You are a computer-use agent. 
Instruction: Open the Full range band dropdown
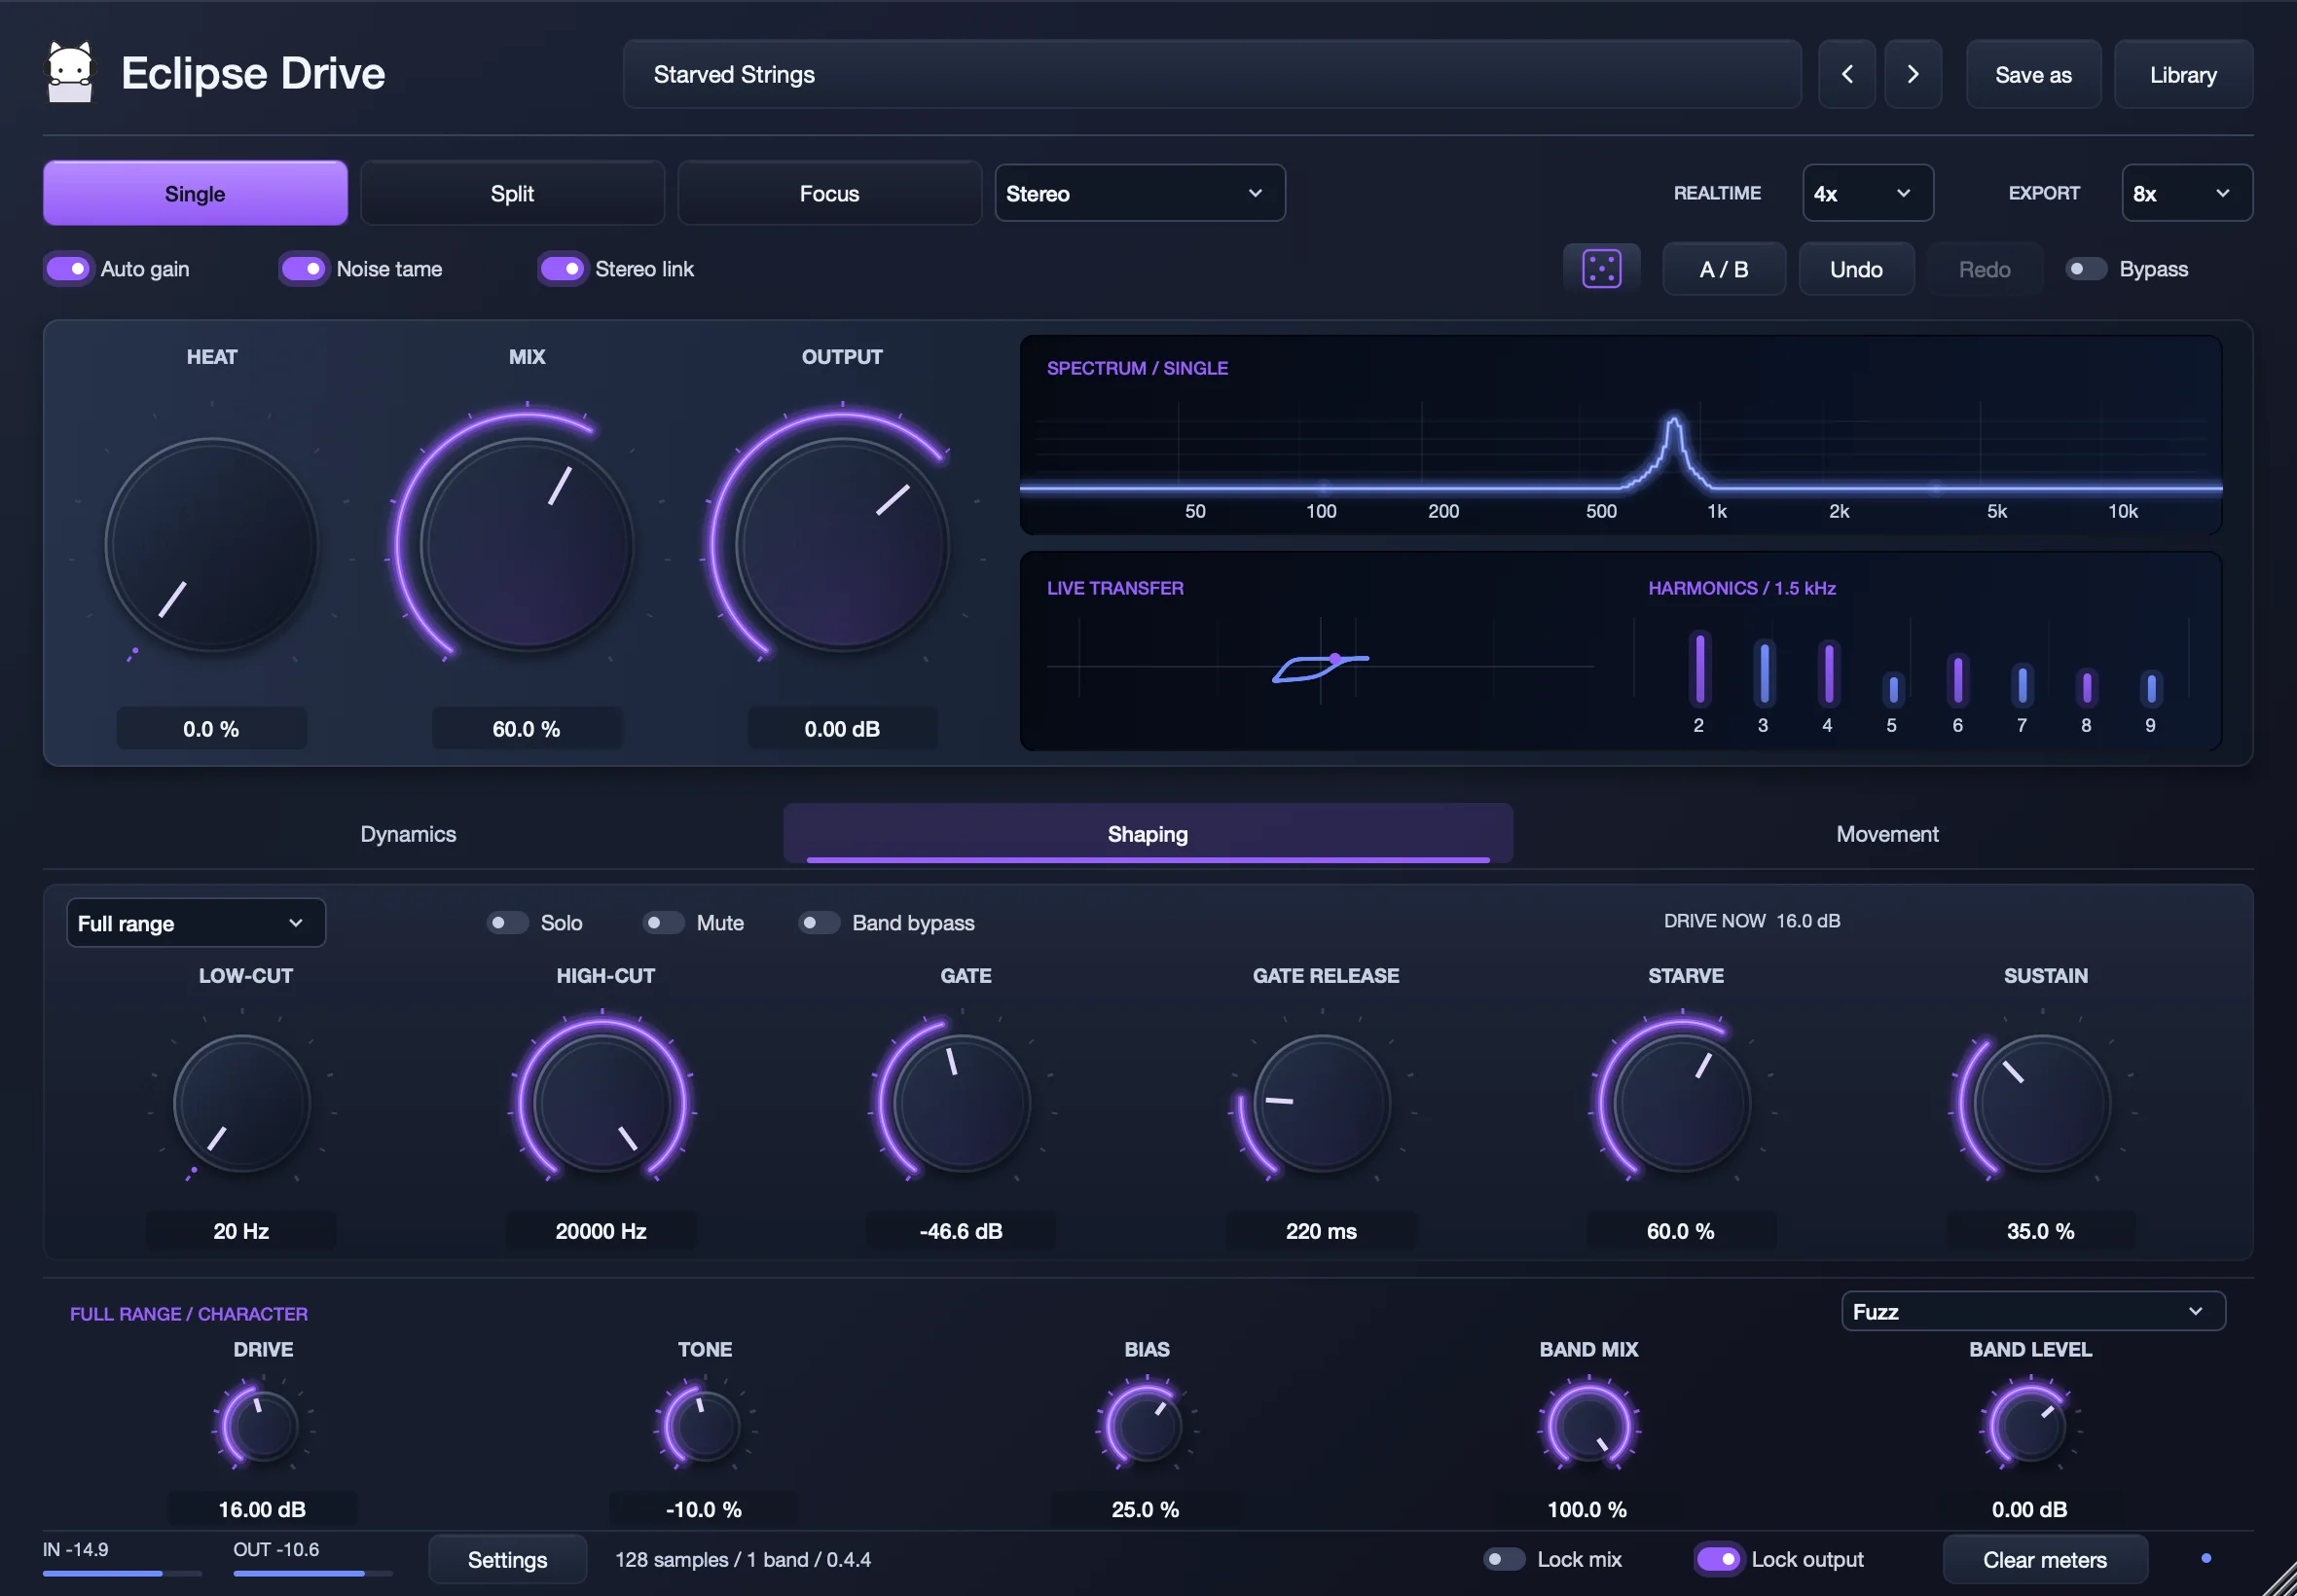(x=196, y=922)
